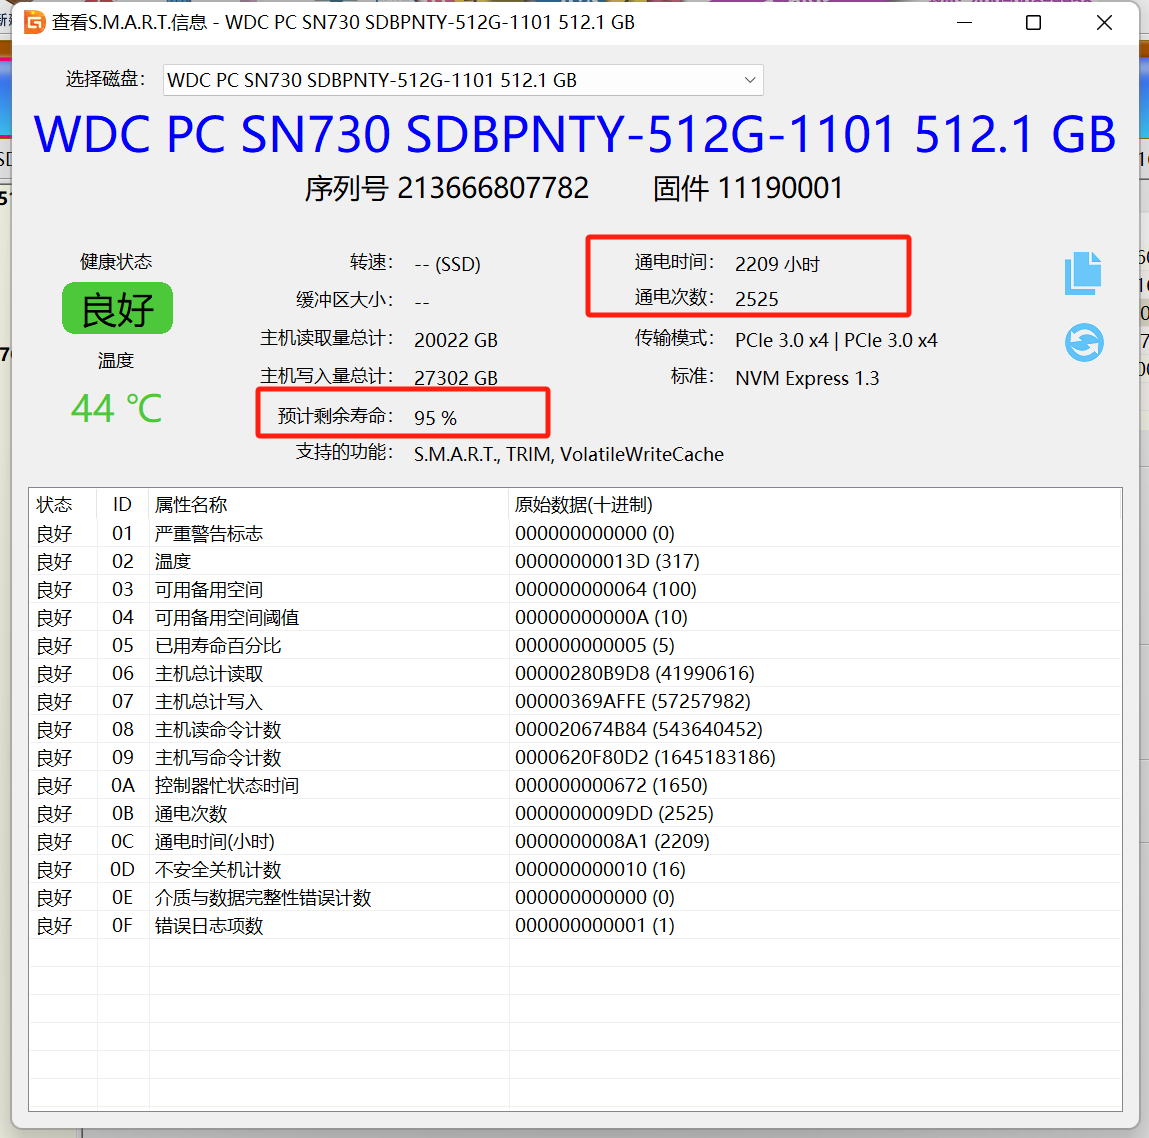
Task: Click the ID column header
Action: tap(122, 504)
